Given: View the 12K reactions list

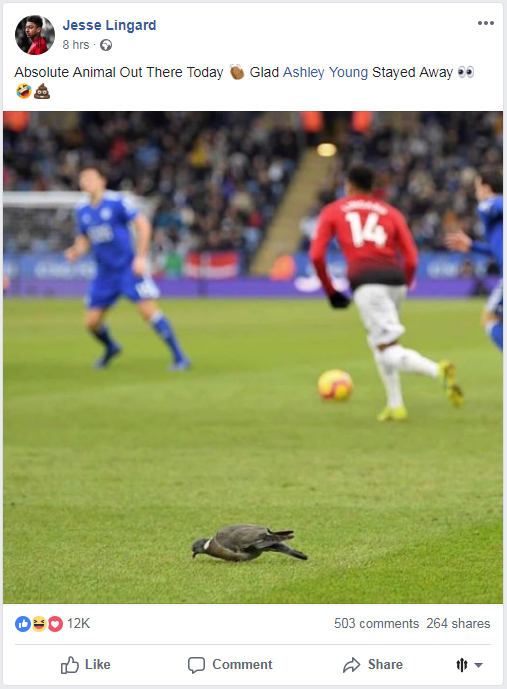Looking at the screenshot, I should [78, 624].
